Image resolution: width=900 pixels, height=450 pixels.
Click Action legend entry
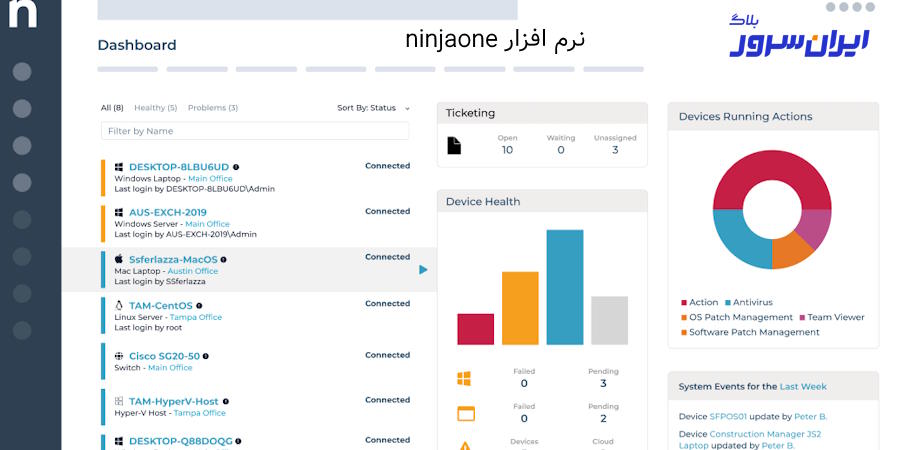coord(700,302)
